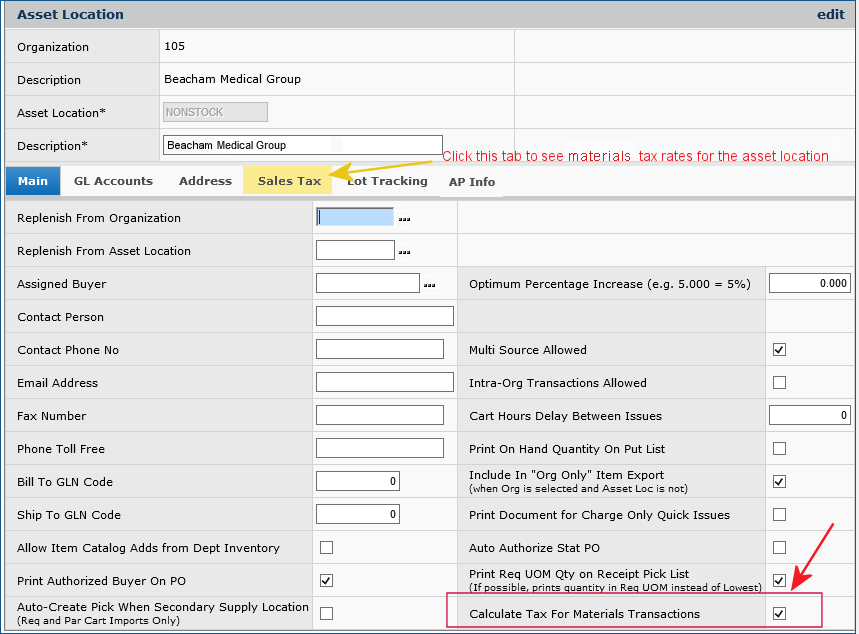
Task: Open the Replenish From Organization lookup icon
Action: pyautogui.click(x=404, y=218)
